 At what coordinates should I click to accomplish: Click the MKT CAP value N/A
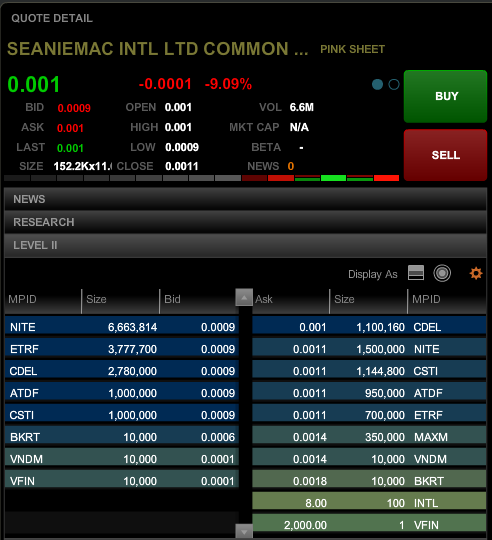coord(299,127)
